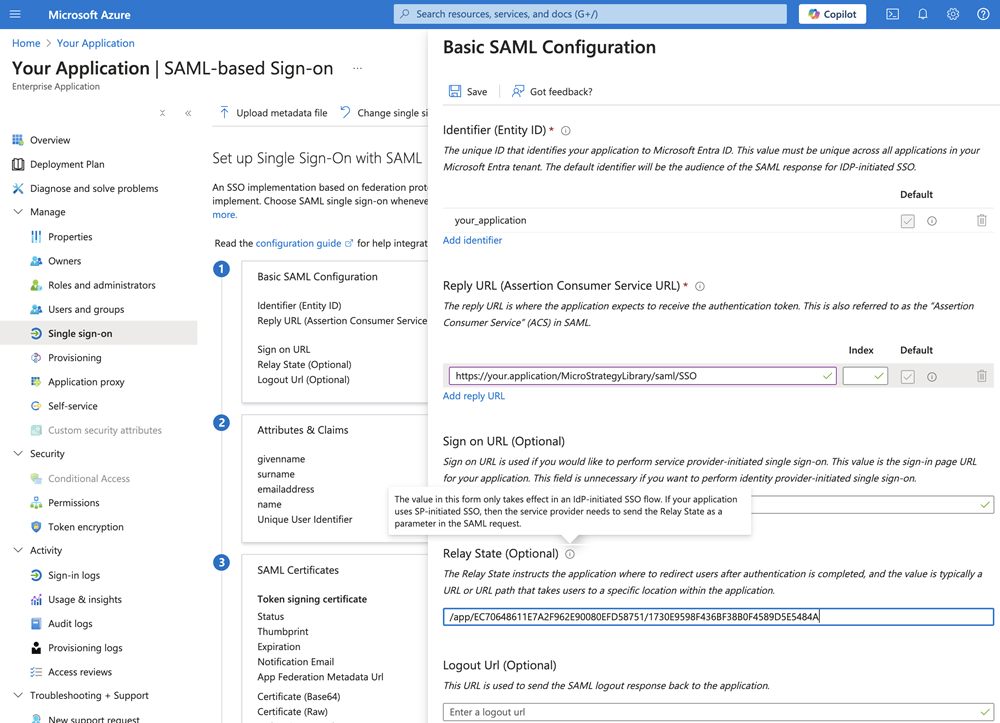This screenshot has height=723, width=1000.
Task: Click the Logout Url input field
Action: (718, 712)
